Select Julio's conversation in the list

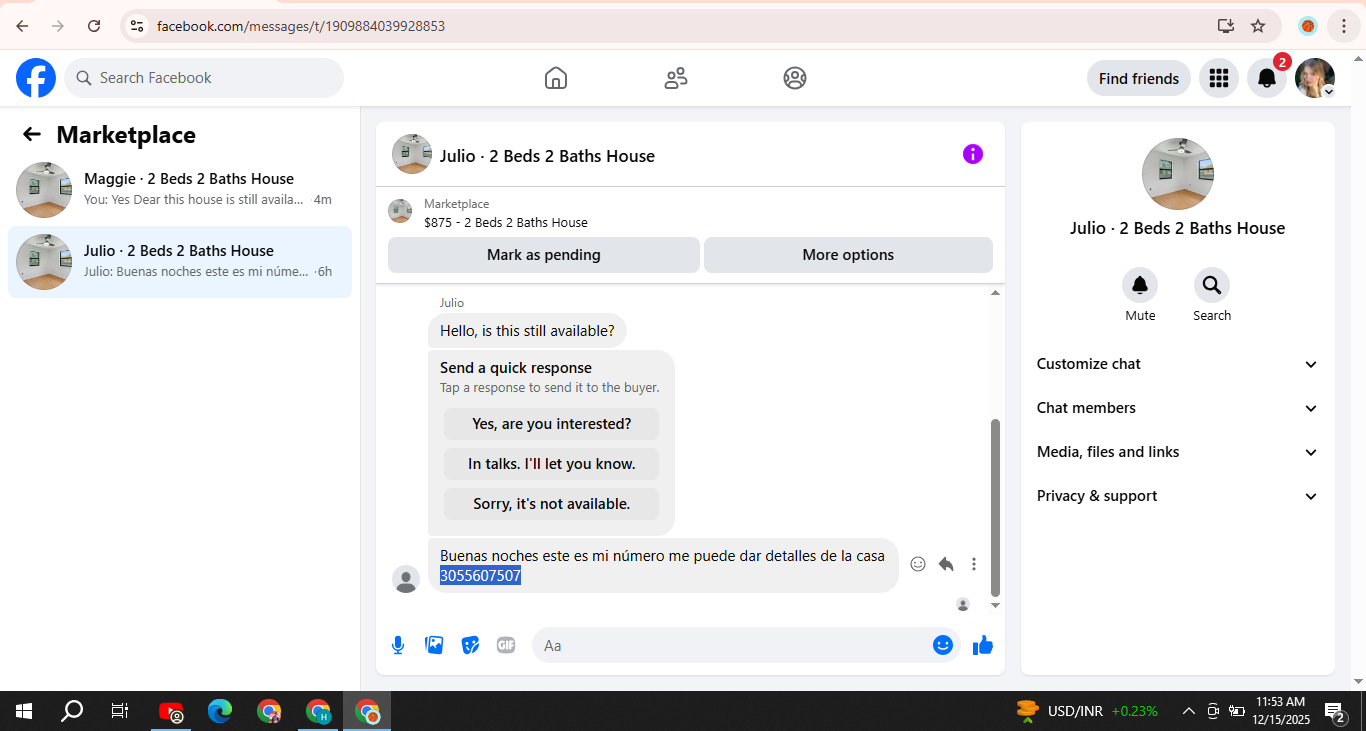tap(180, 262)
